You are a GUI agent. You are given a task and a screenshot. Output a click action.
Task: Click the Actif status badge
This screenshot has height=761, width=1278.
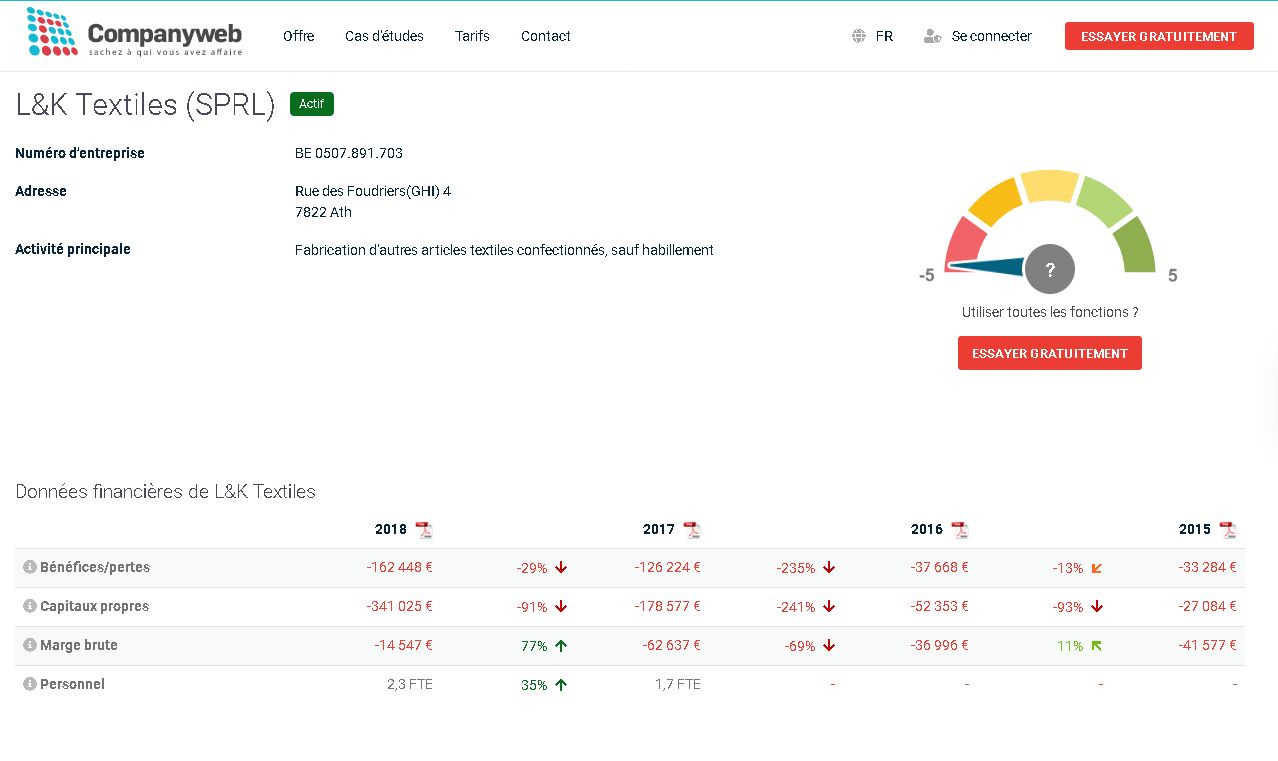312,104
